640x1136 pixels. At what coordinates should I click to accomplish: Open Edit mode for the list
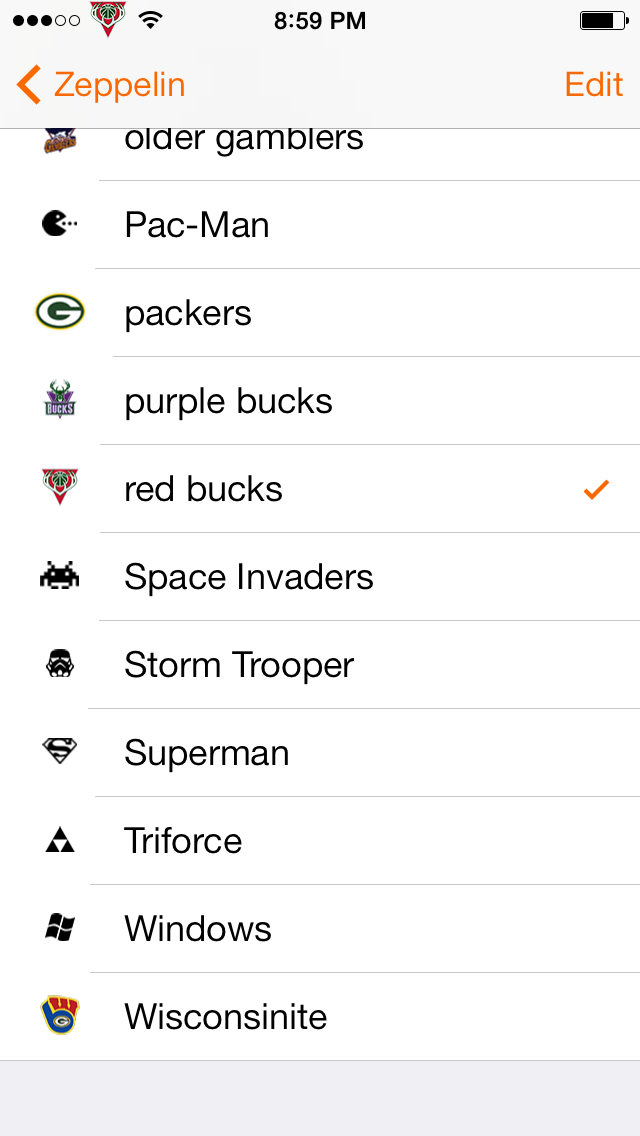(x=594, y=85)
